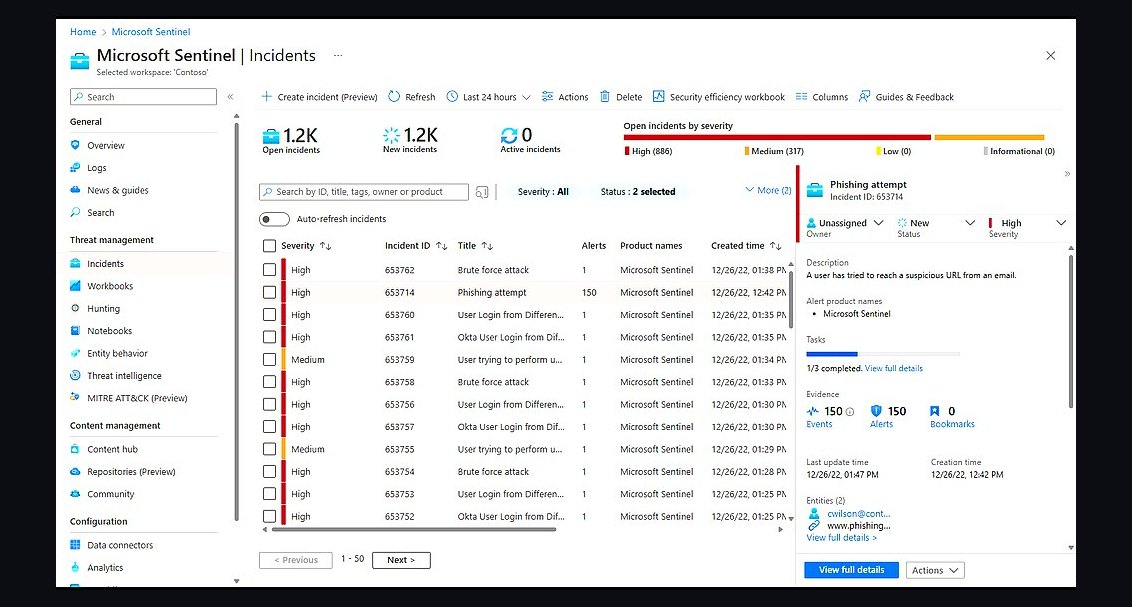Expand the More (2) filters
The width and height of the screenshot is (1132, 607).
[768, 191]
